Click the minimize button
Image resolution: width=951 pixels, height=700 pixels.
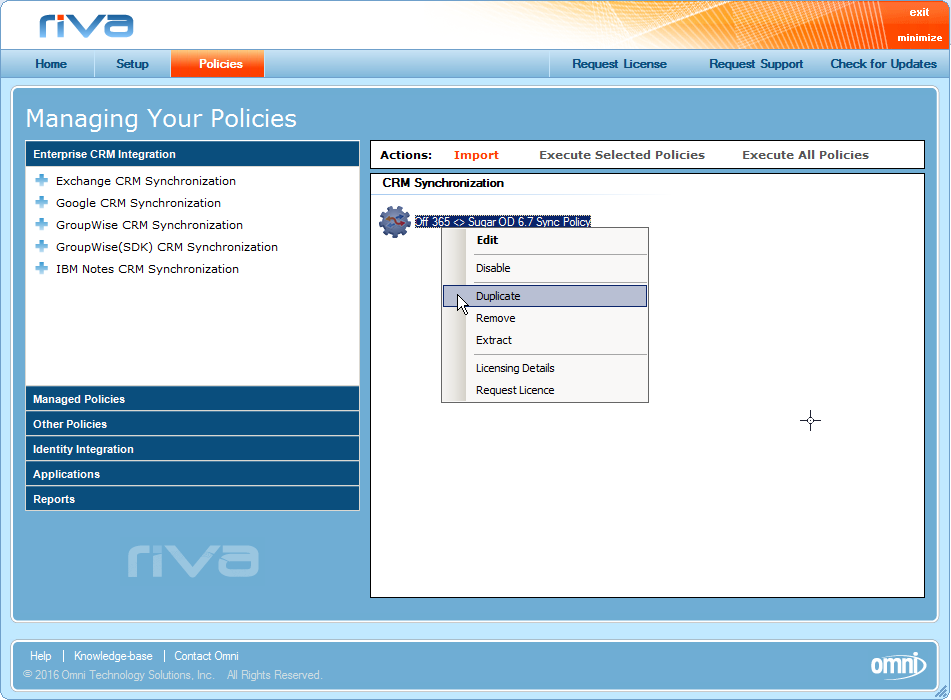tap(919, 38)
